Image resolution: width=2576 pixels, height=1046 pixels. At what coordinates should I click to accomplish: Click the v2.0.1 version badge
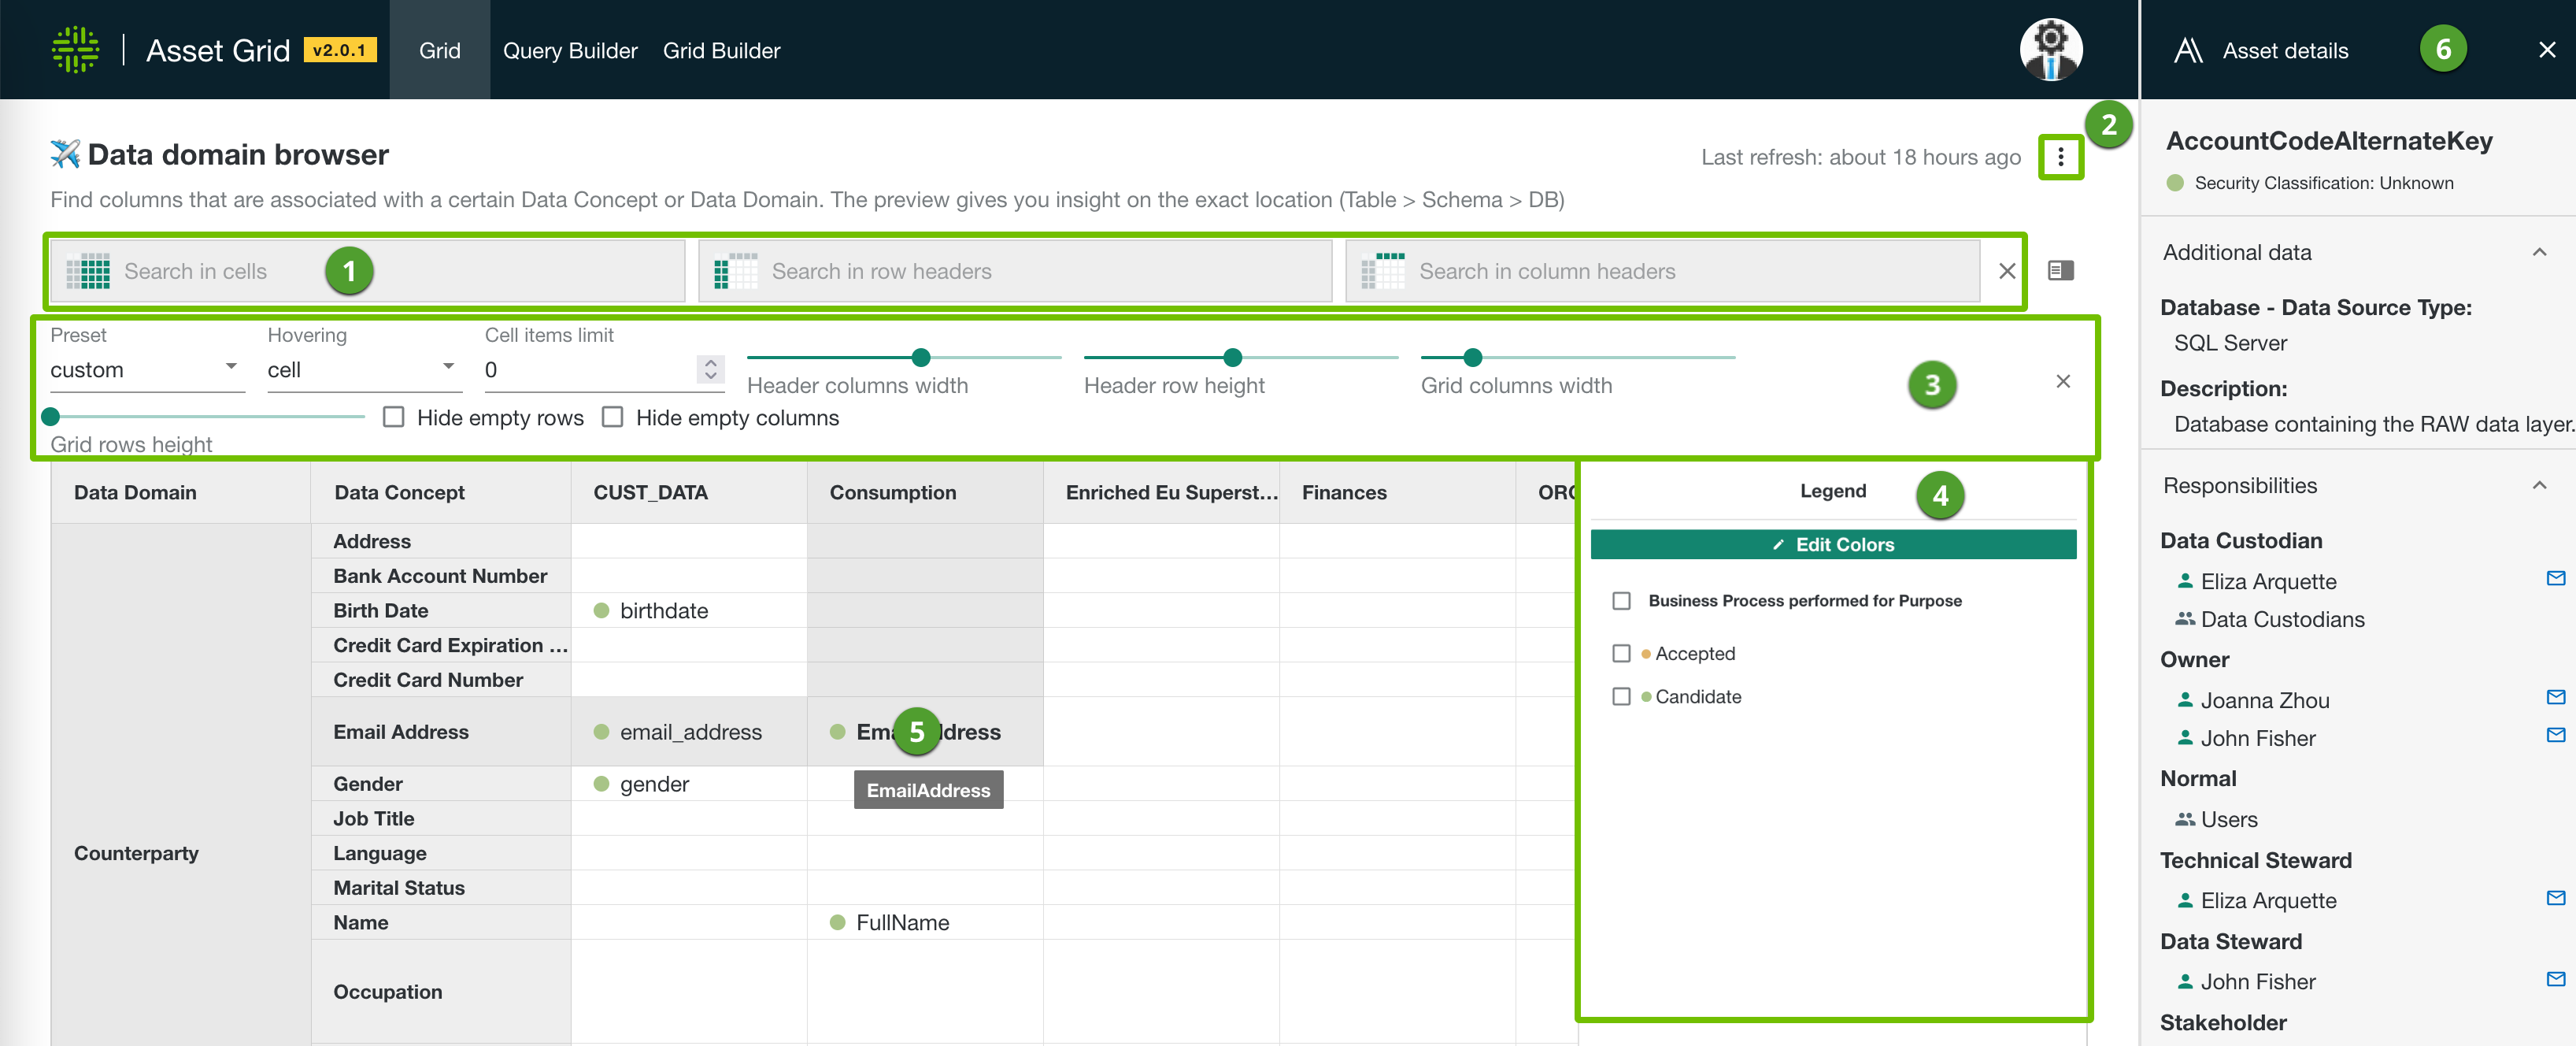pyautogui.click(x=340, y=50)
